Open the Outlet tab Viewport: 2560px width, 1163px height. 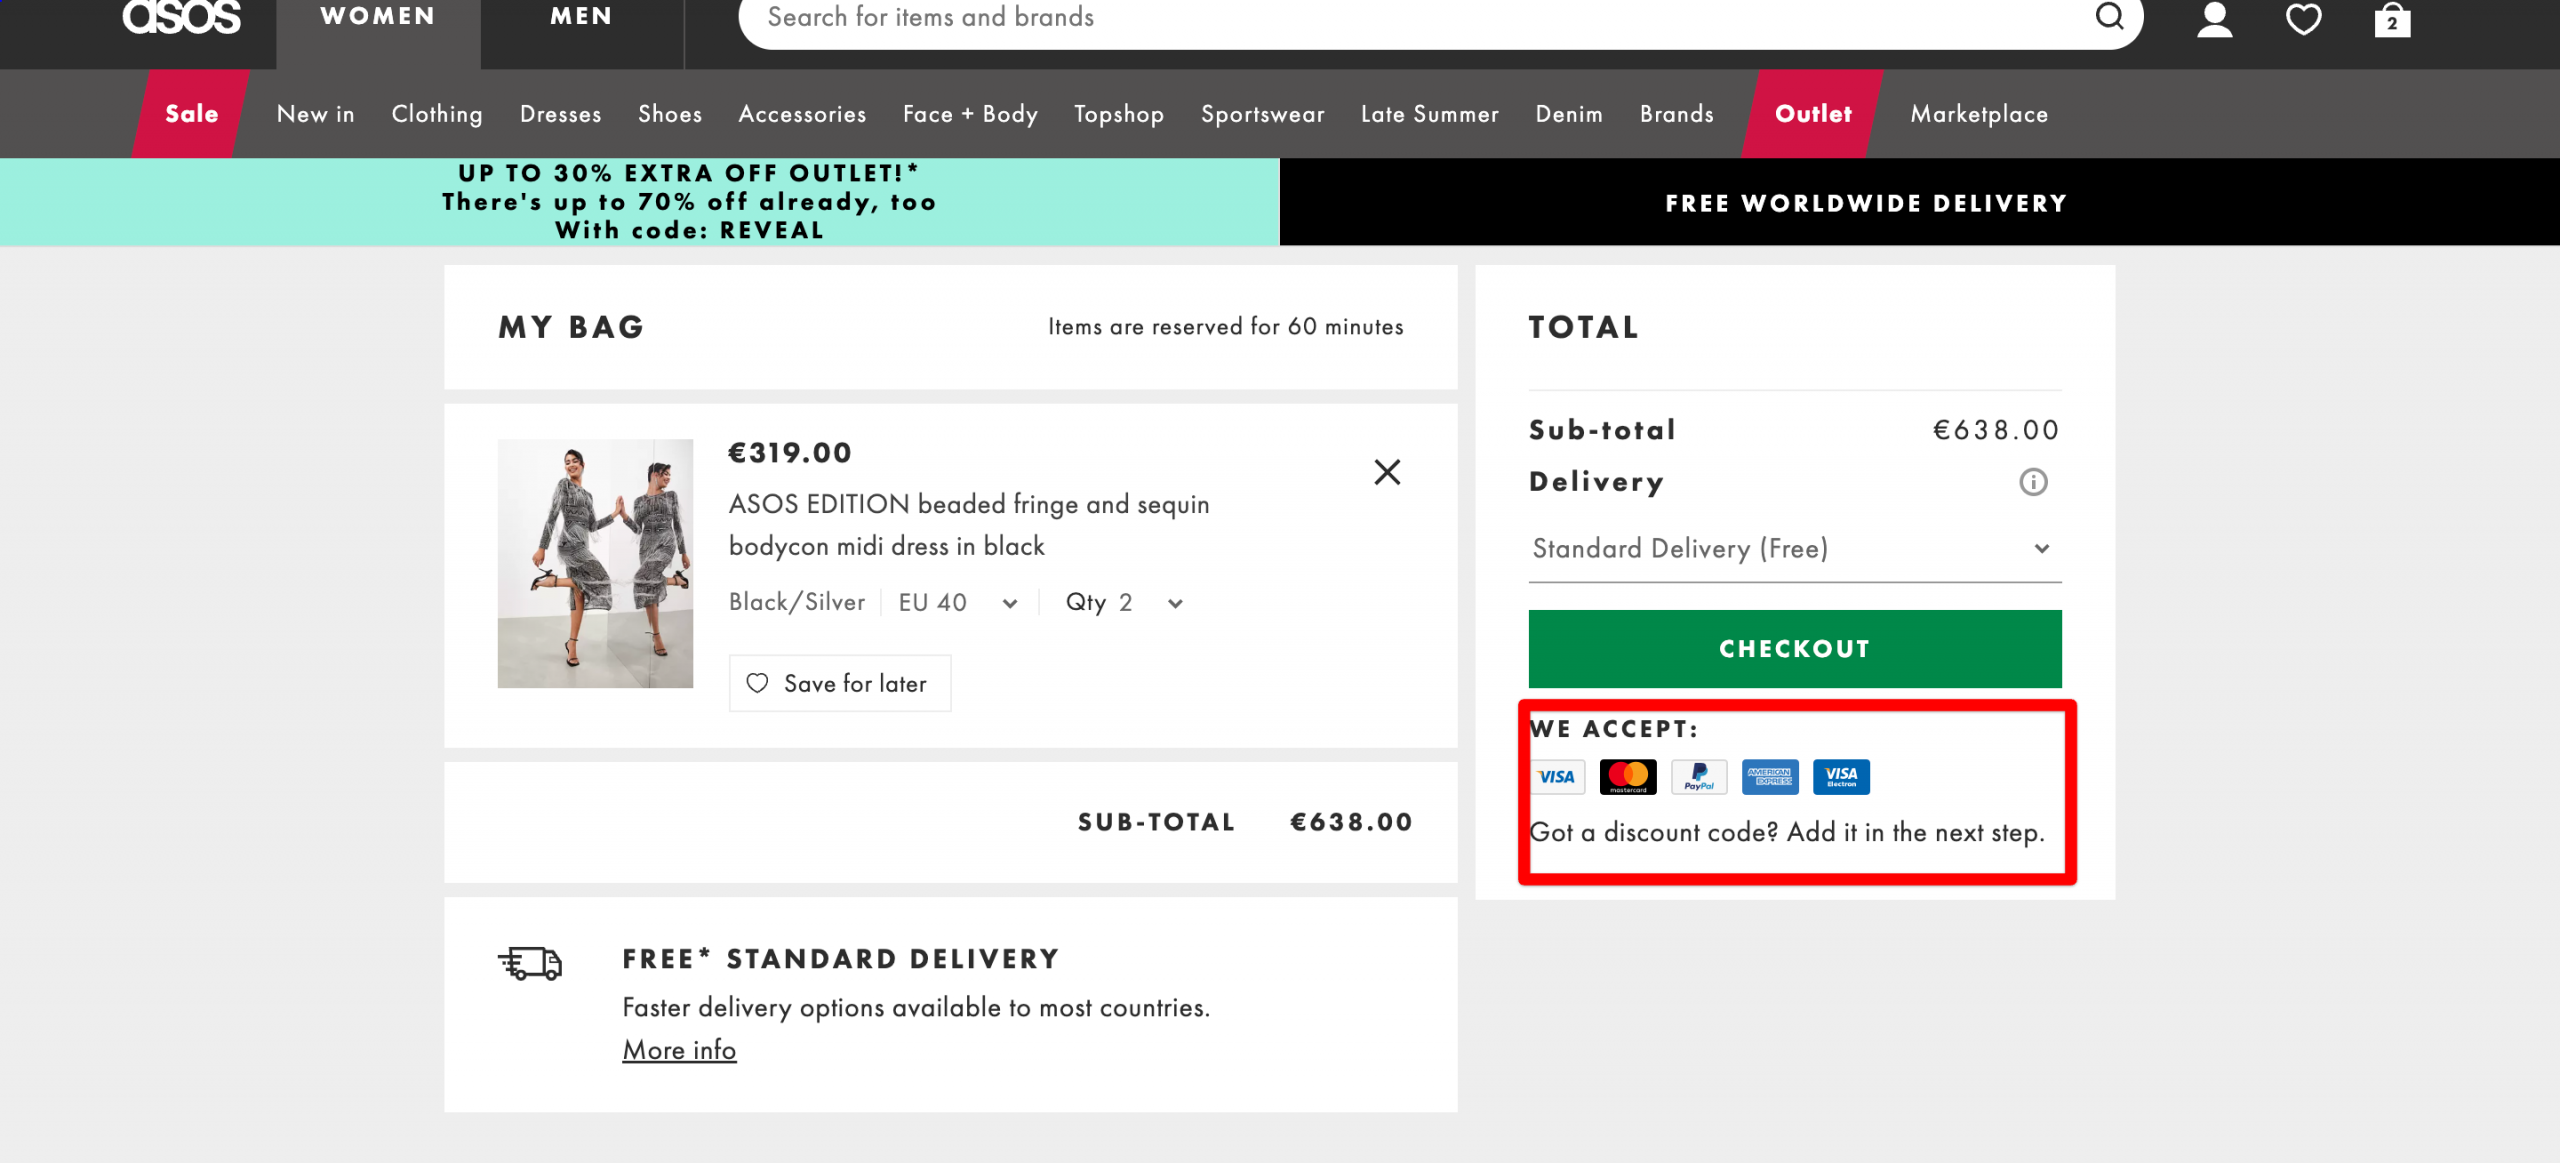click(1812, 113)
